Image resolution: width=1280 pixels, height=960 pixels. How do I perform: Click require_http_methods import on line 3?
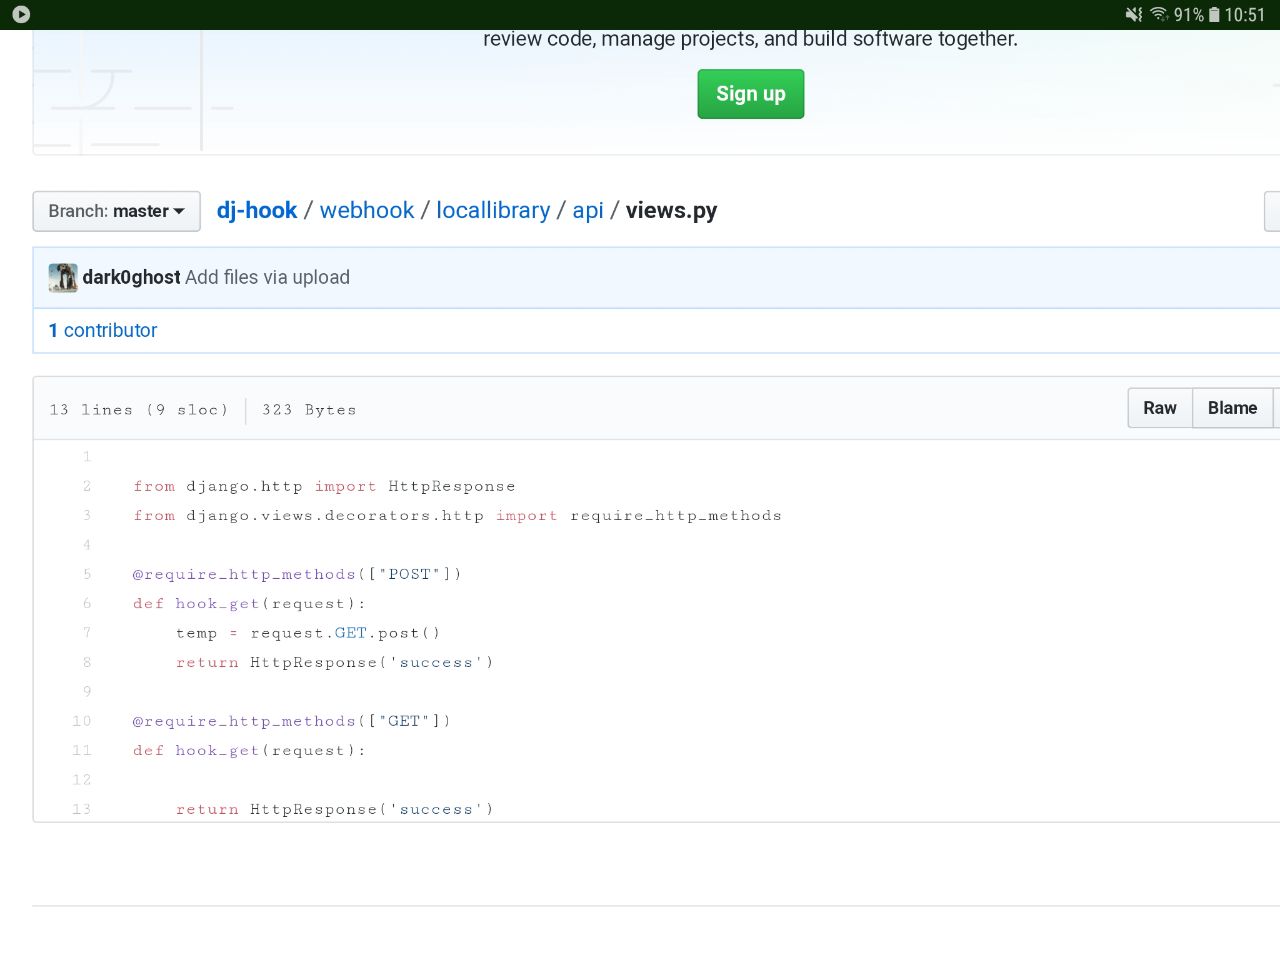point(676,515)
